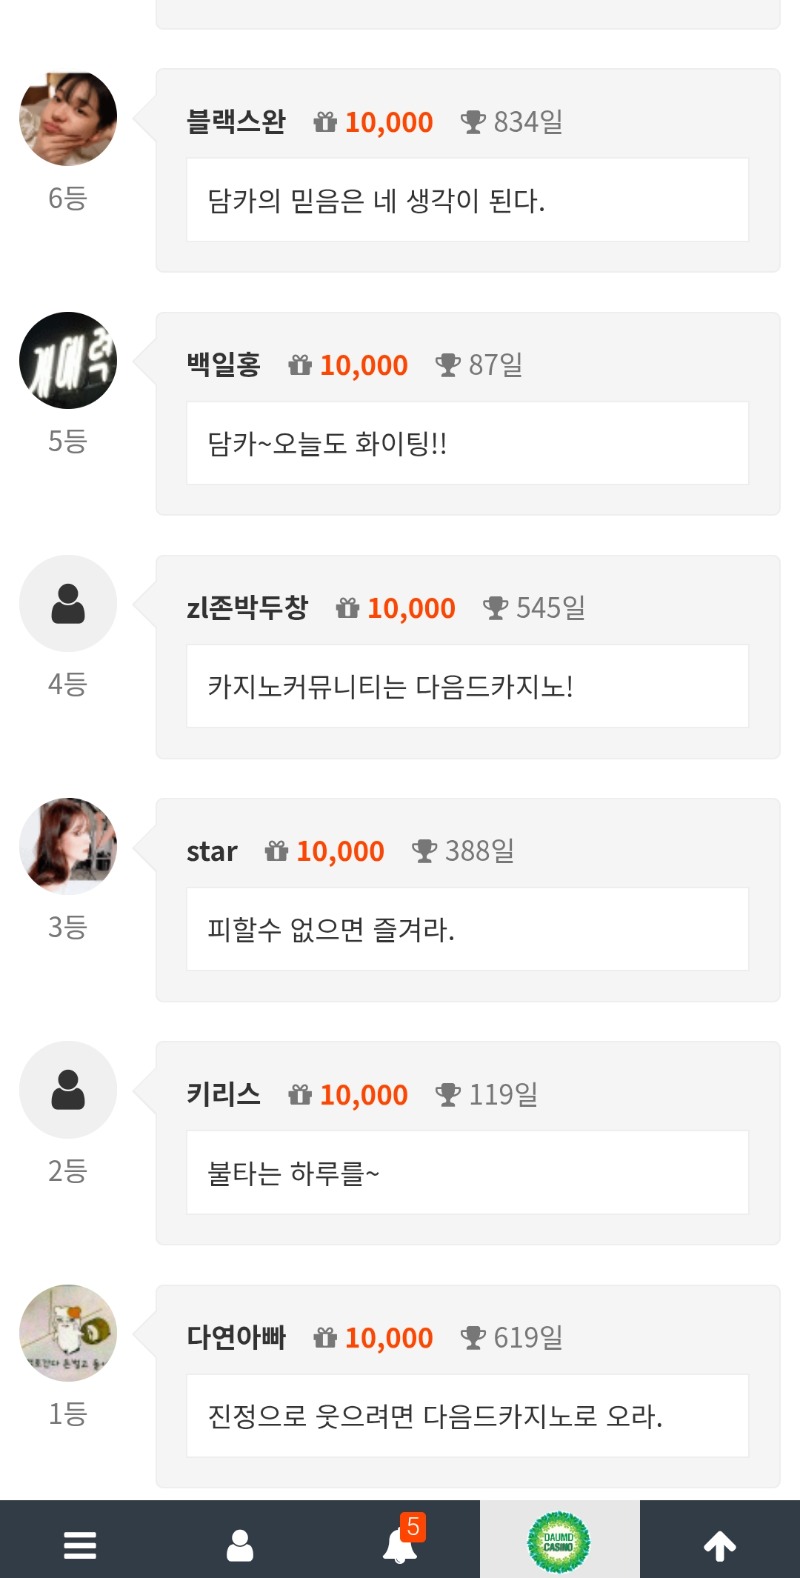Click the username 다연아빠
The image size is (800, 1578).
coord(236,1337)
